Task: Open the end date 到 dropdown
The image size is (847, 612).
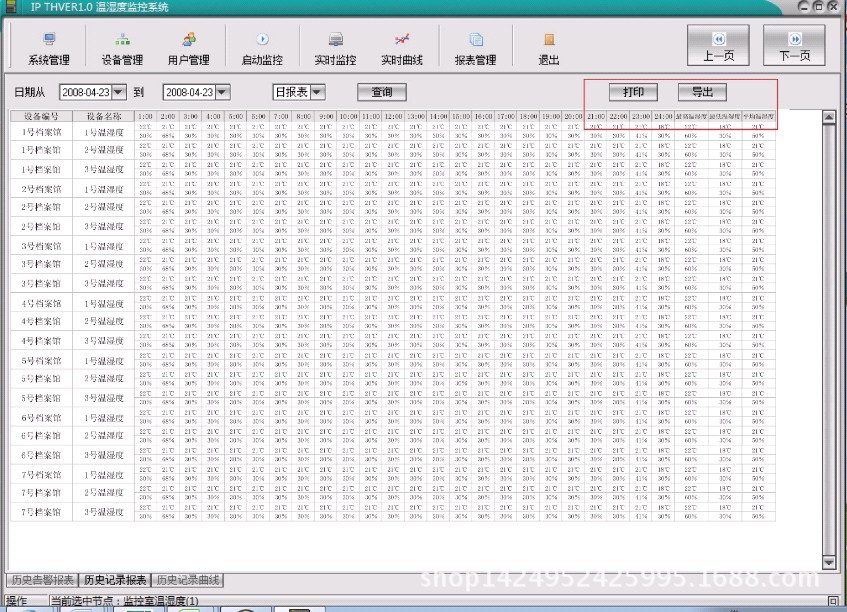Action: pos(222,91)
